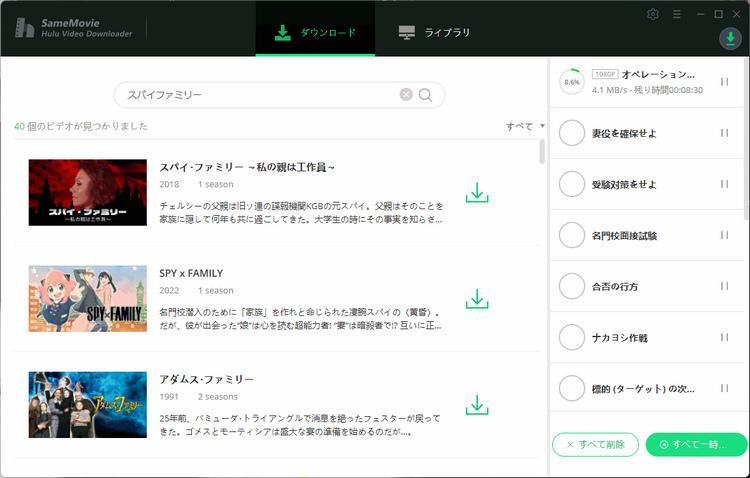Click the ナカヨシ作戦 progress circle
This screenshot has width=750, height=478.
coord(572,337)
